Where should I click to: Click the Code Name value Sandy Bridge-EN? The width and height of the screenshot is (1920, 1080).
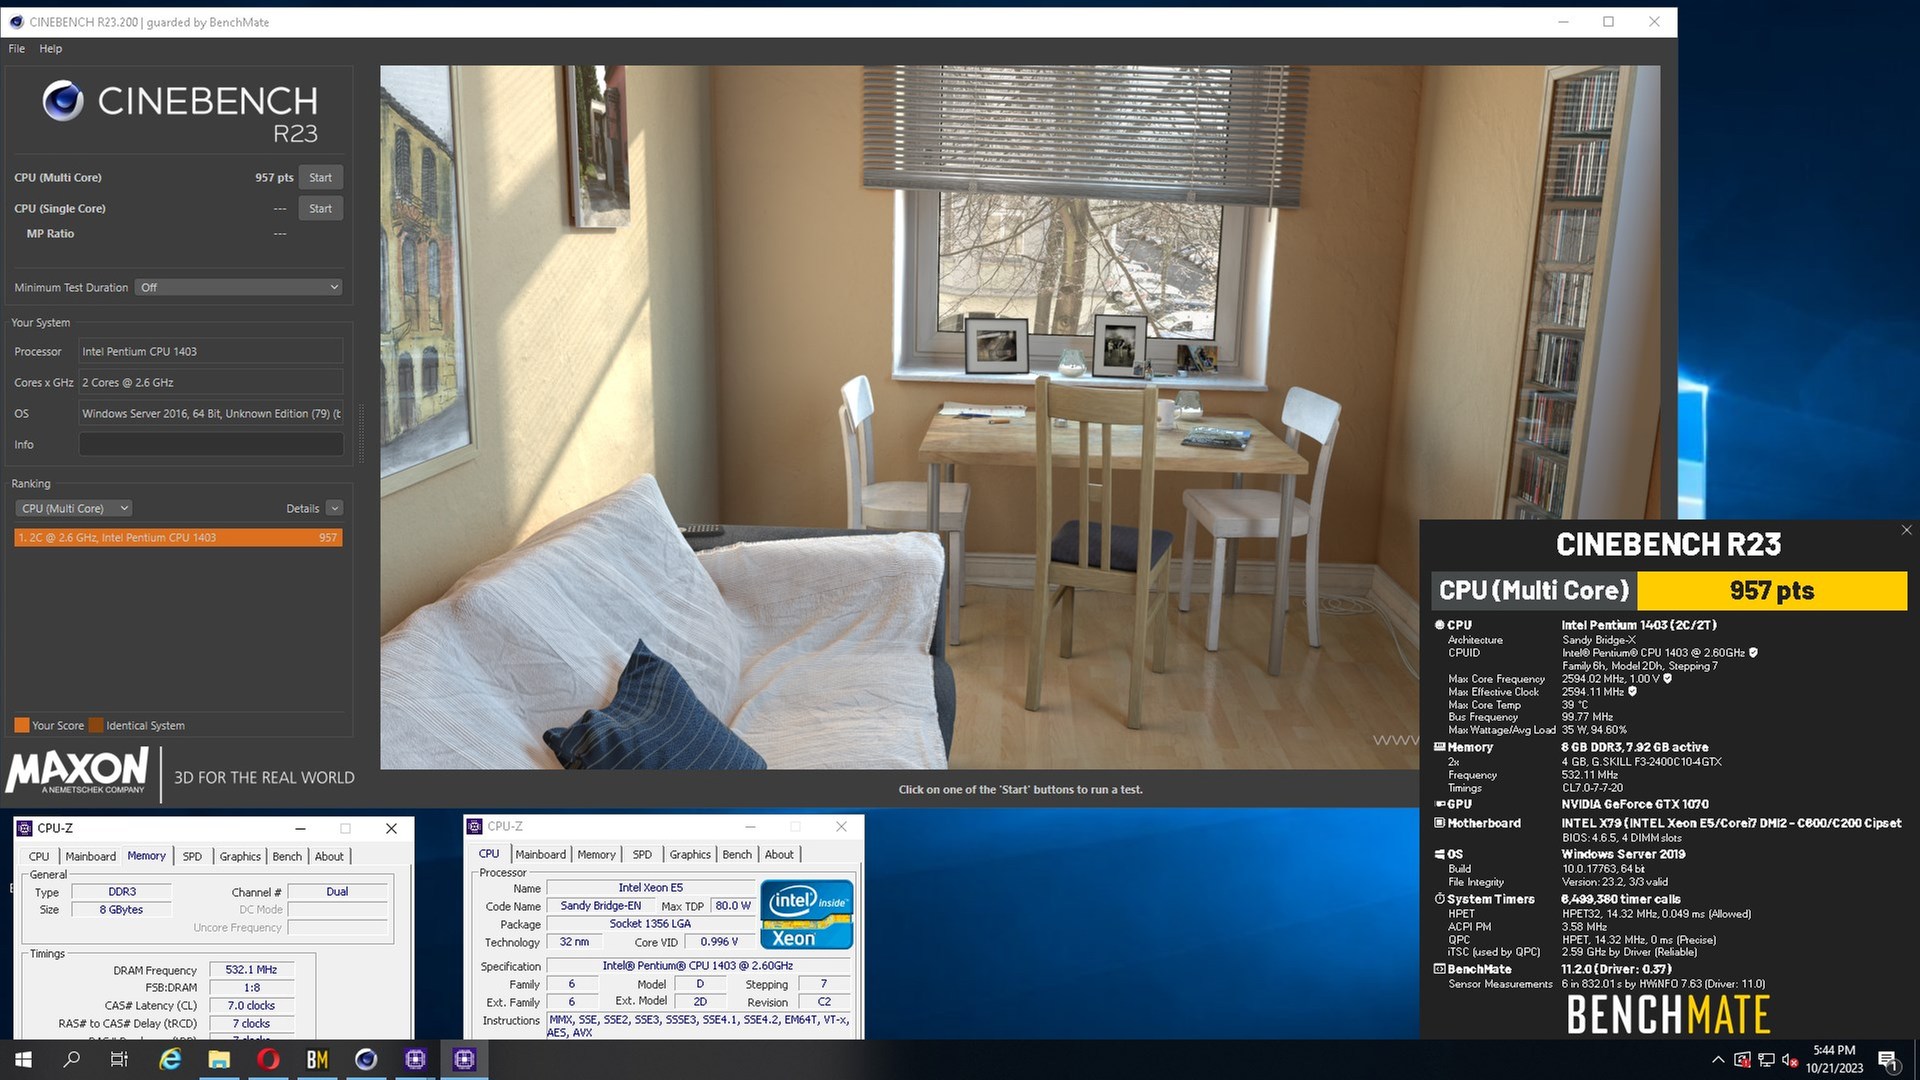tap(601, 906)
